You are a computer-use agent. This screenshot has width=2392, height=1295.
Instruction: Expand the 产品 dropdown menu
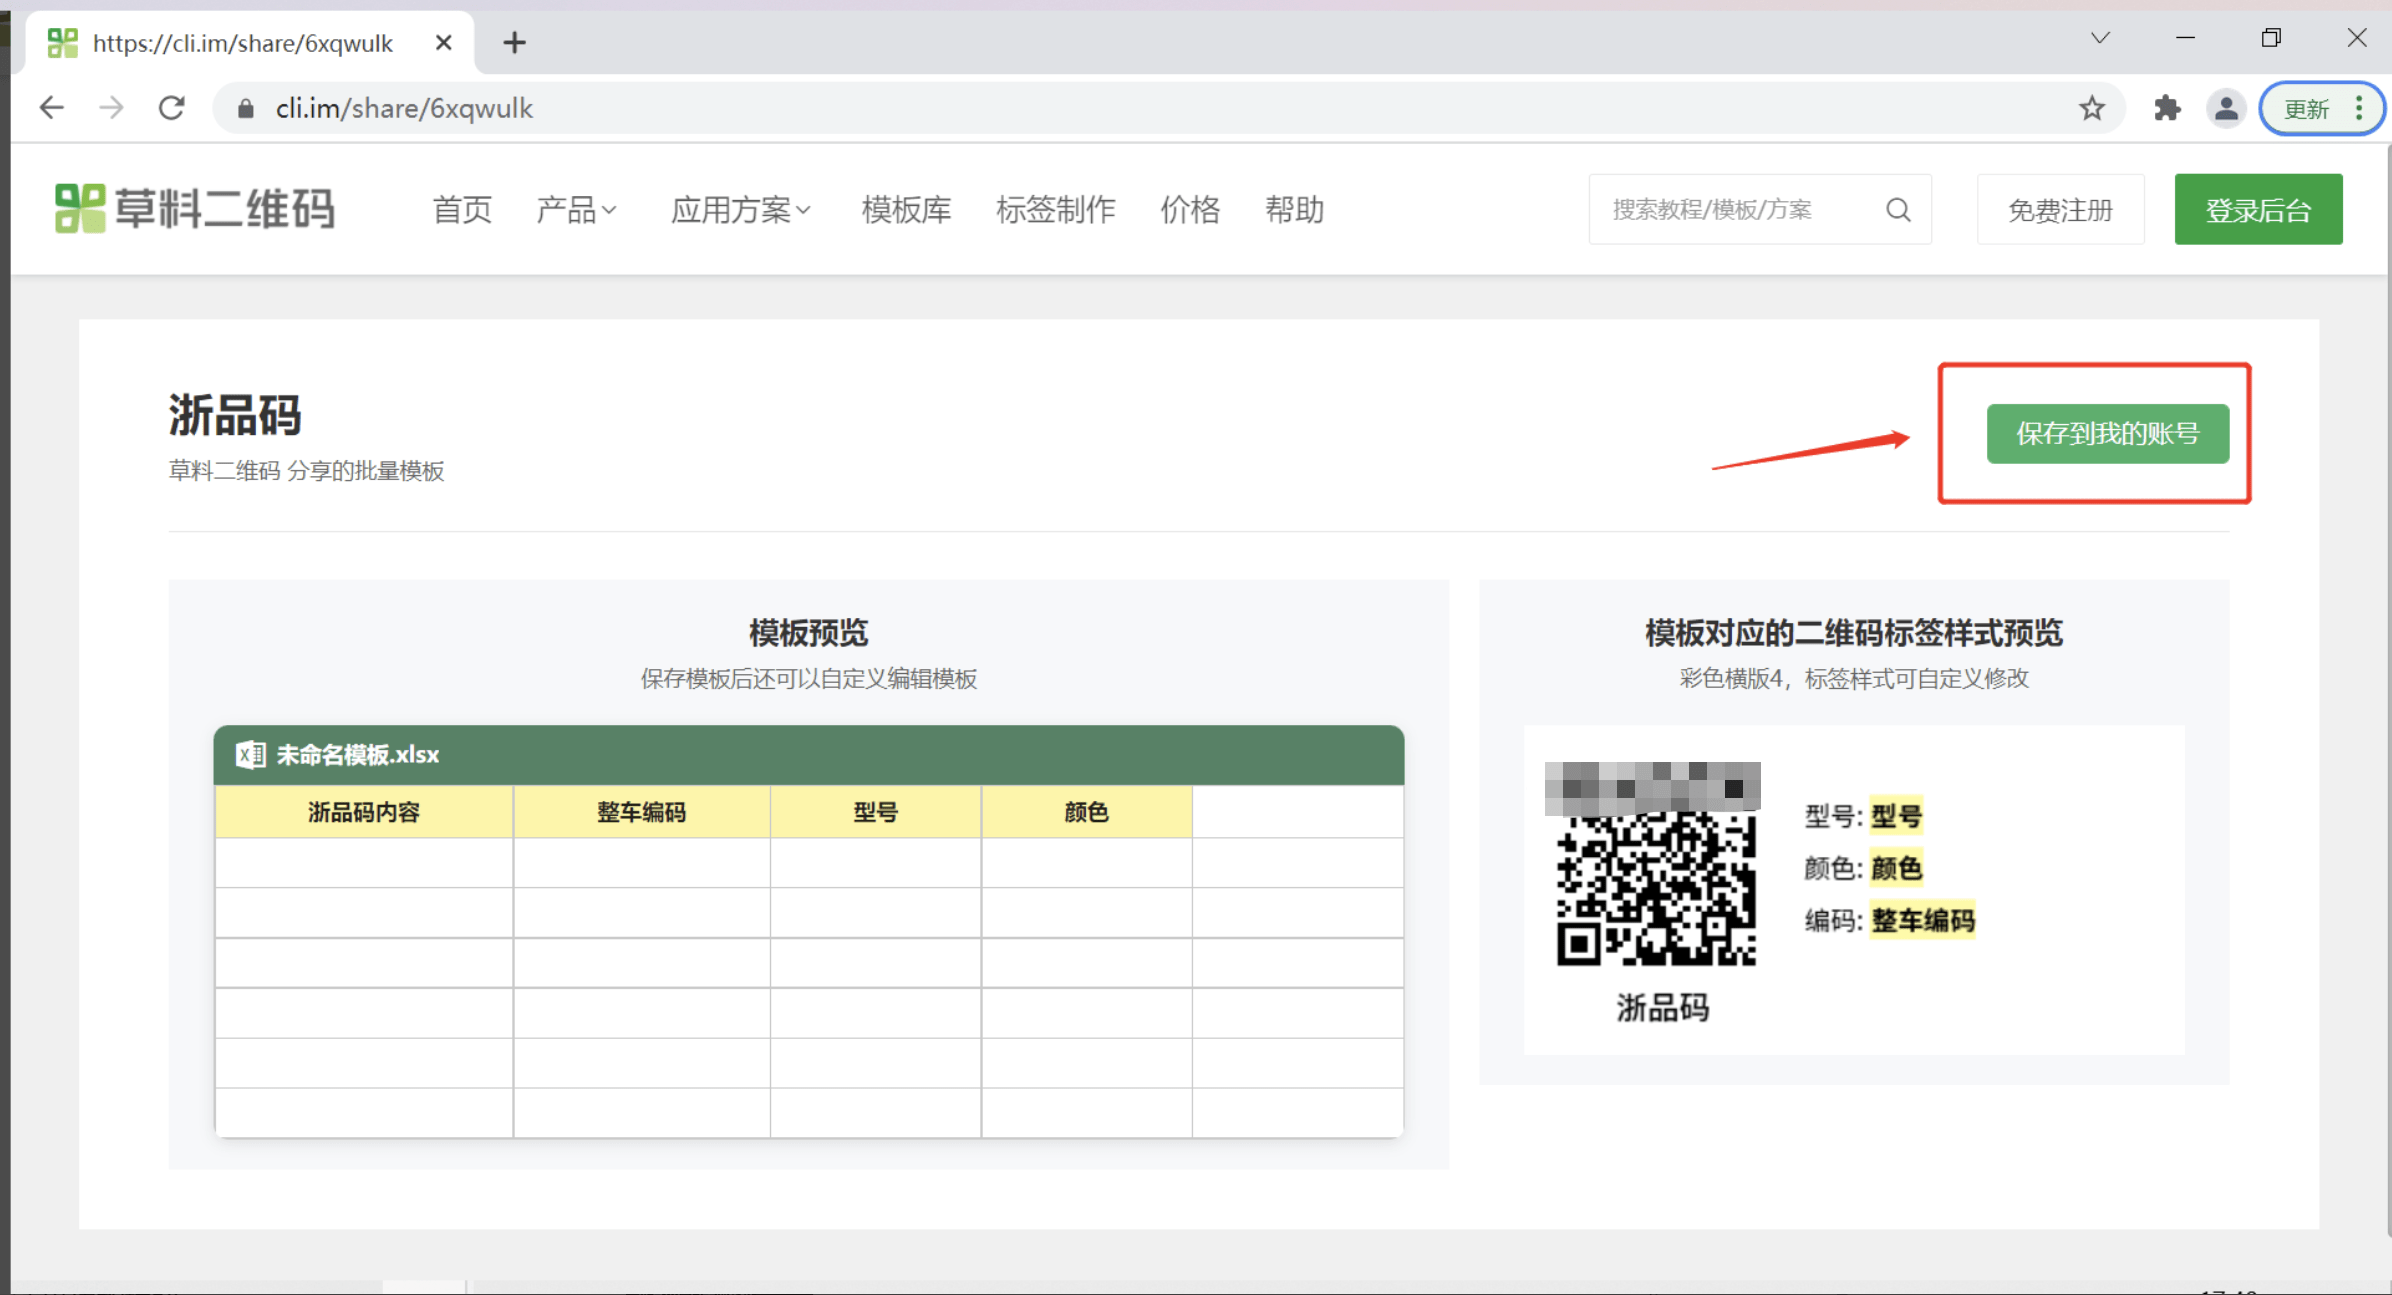pos(576,210)
